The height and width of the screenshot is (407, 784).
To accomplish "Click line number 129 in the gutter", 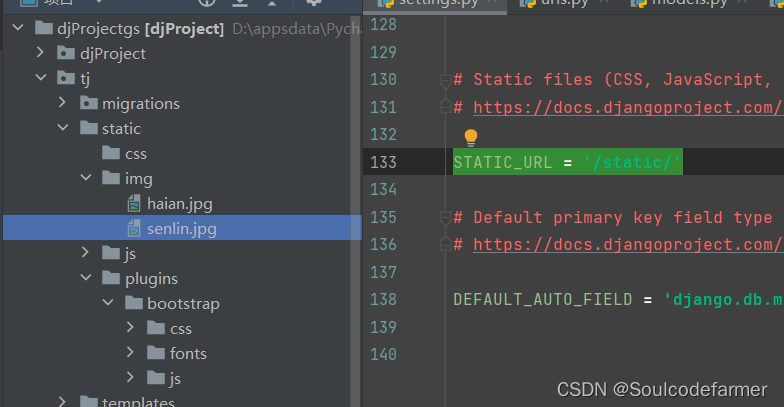I will point(383,52).
